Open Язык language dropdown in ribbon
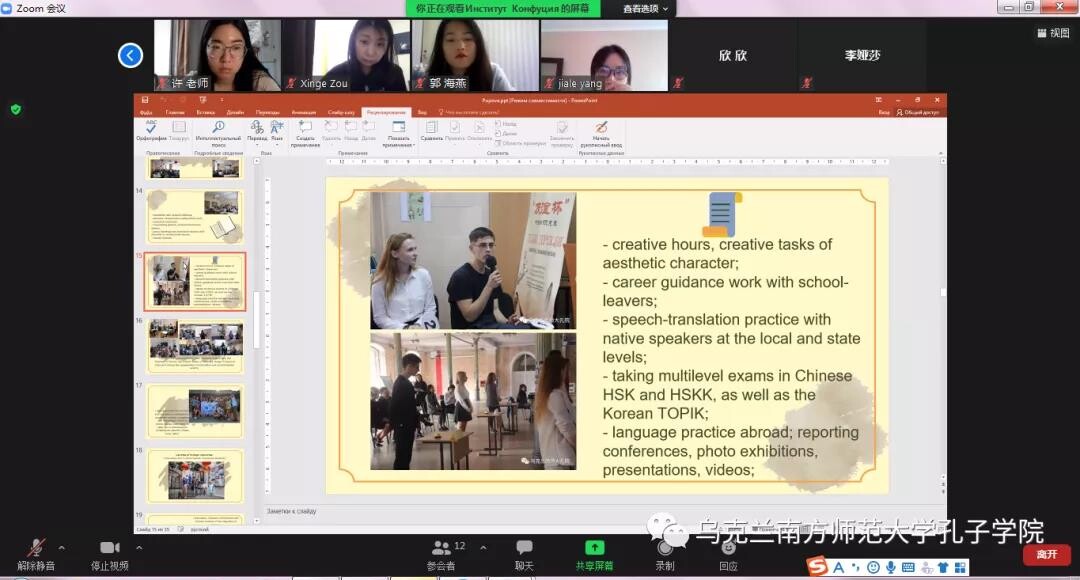Screen dimensions: 1080x580 [x=277, y=131]
